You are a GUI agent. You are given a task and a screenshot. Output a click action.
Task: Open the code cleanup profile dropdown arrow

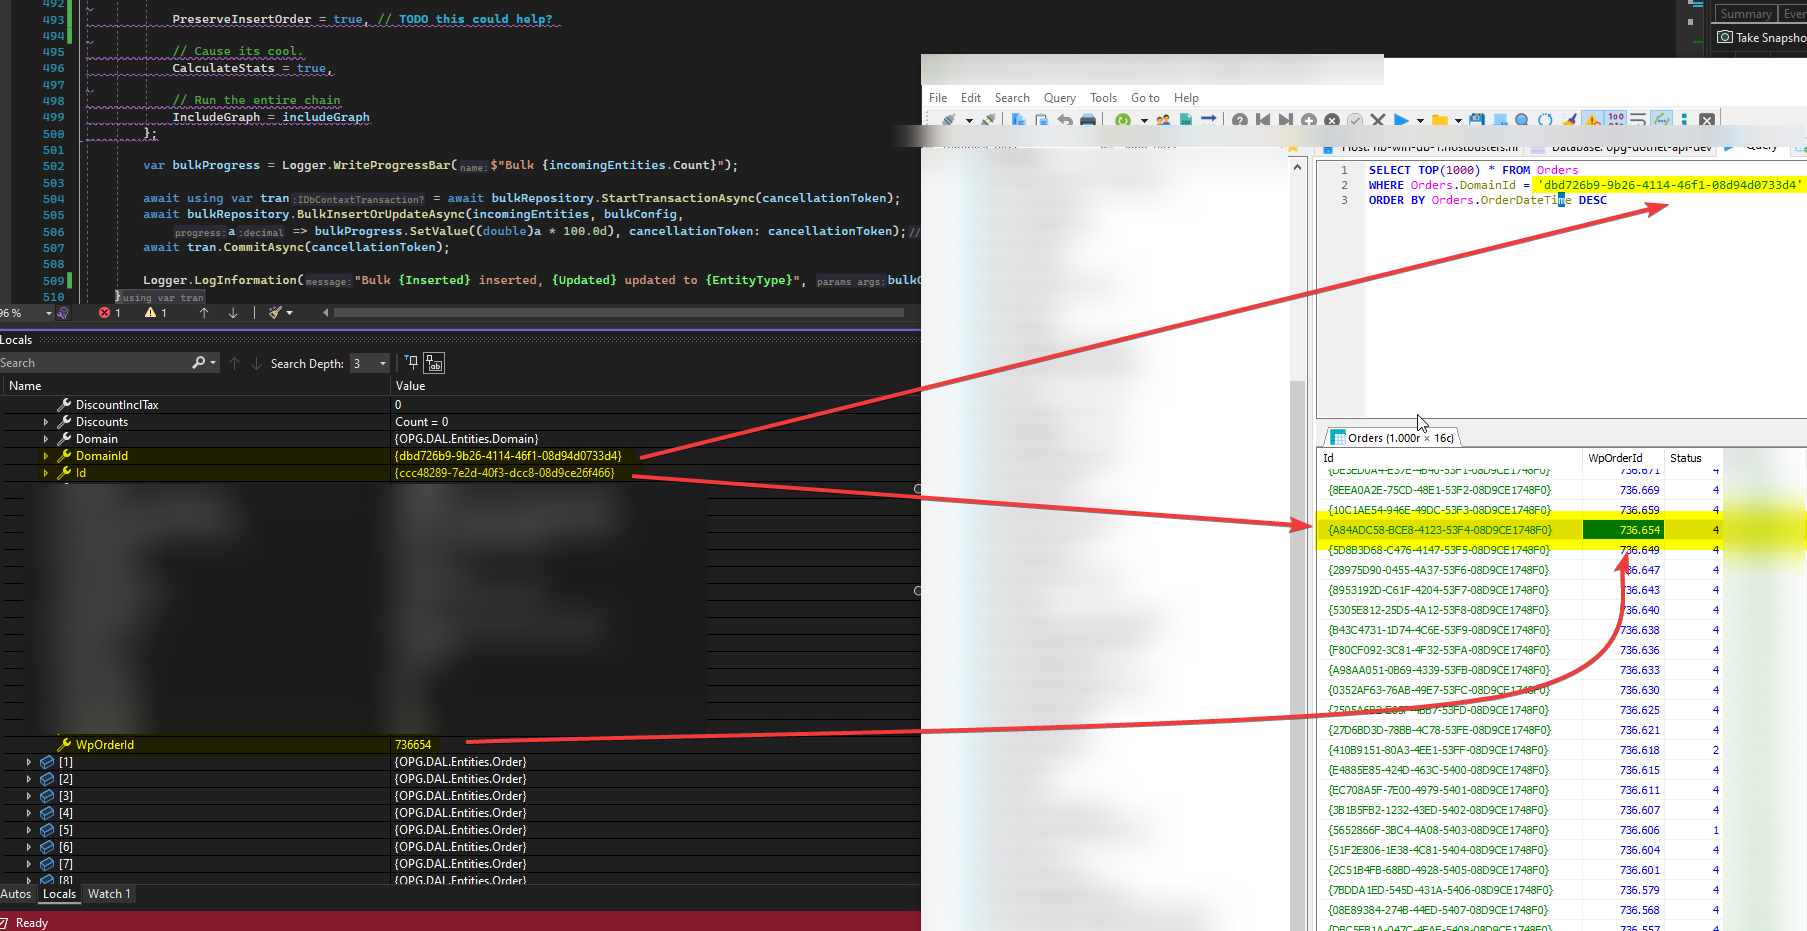tap(290, 313)
